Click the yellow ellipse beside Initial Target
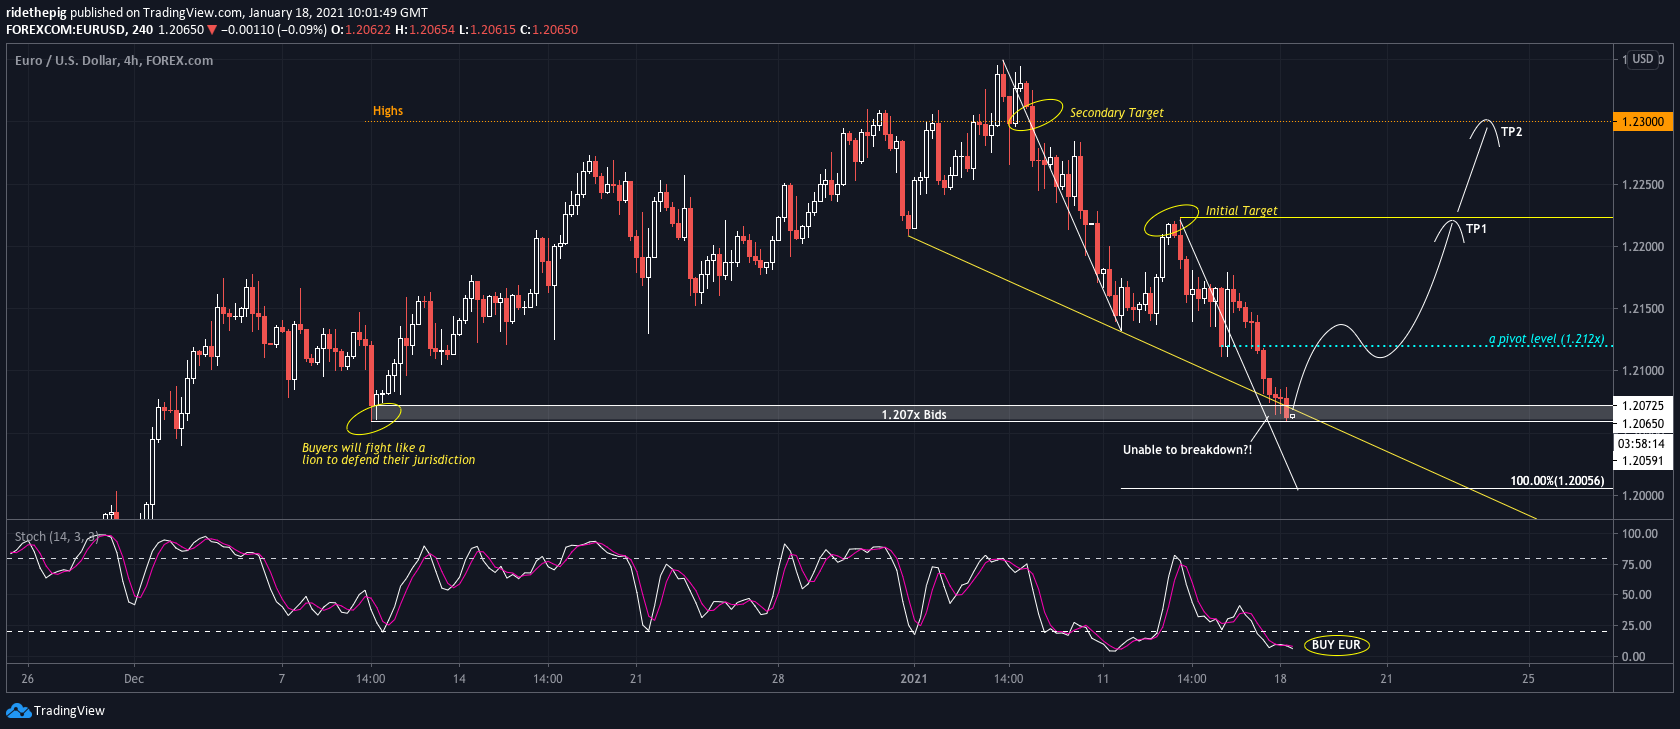Screen dimensions: 1680x729 [x=1171, y=221]
